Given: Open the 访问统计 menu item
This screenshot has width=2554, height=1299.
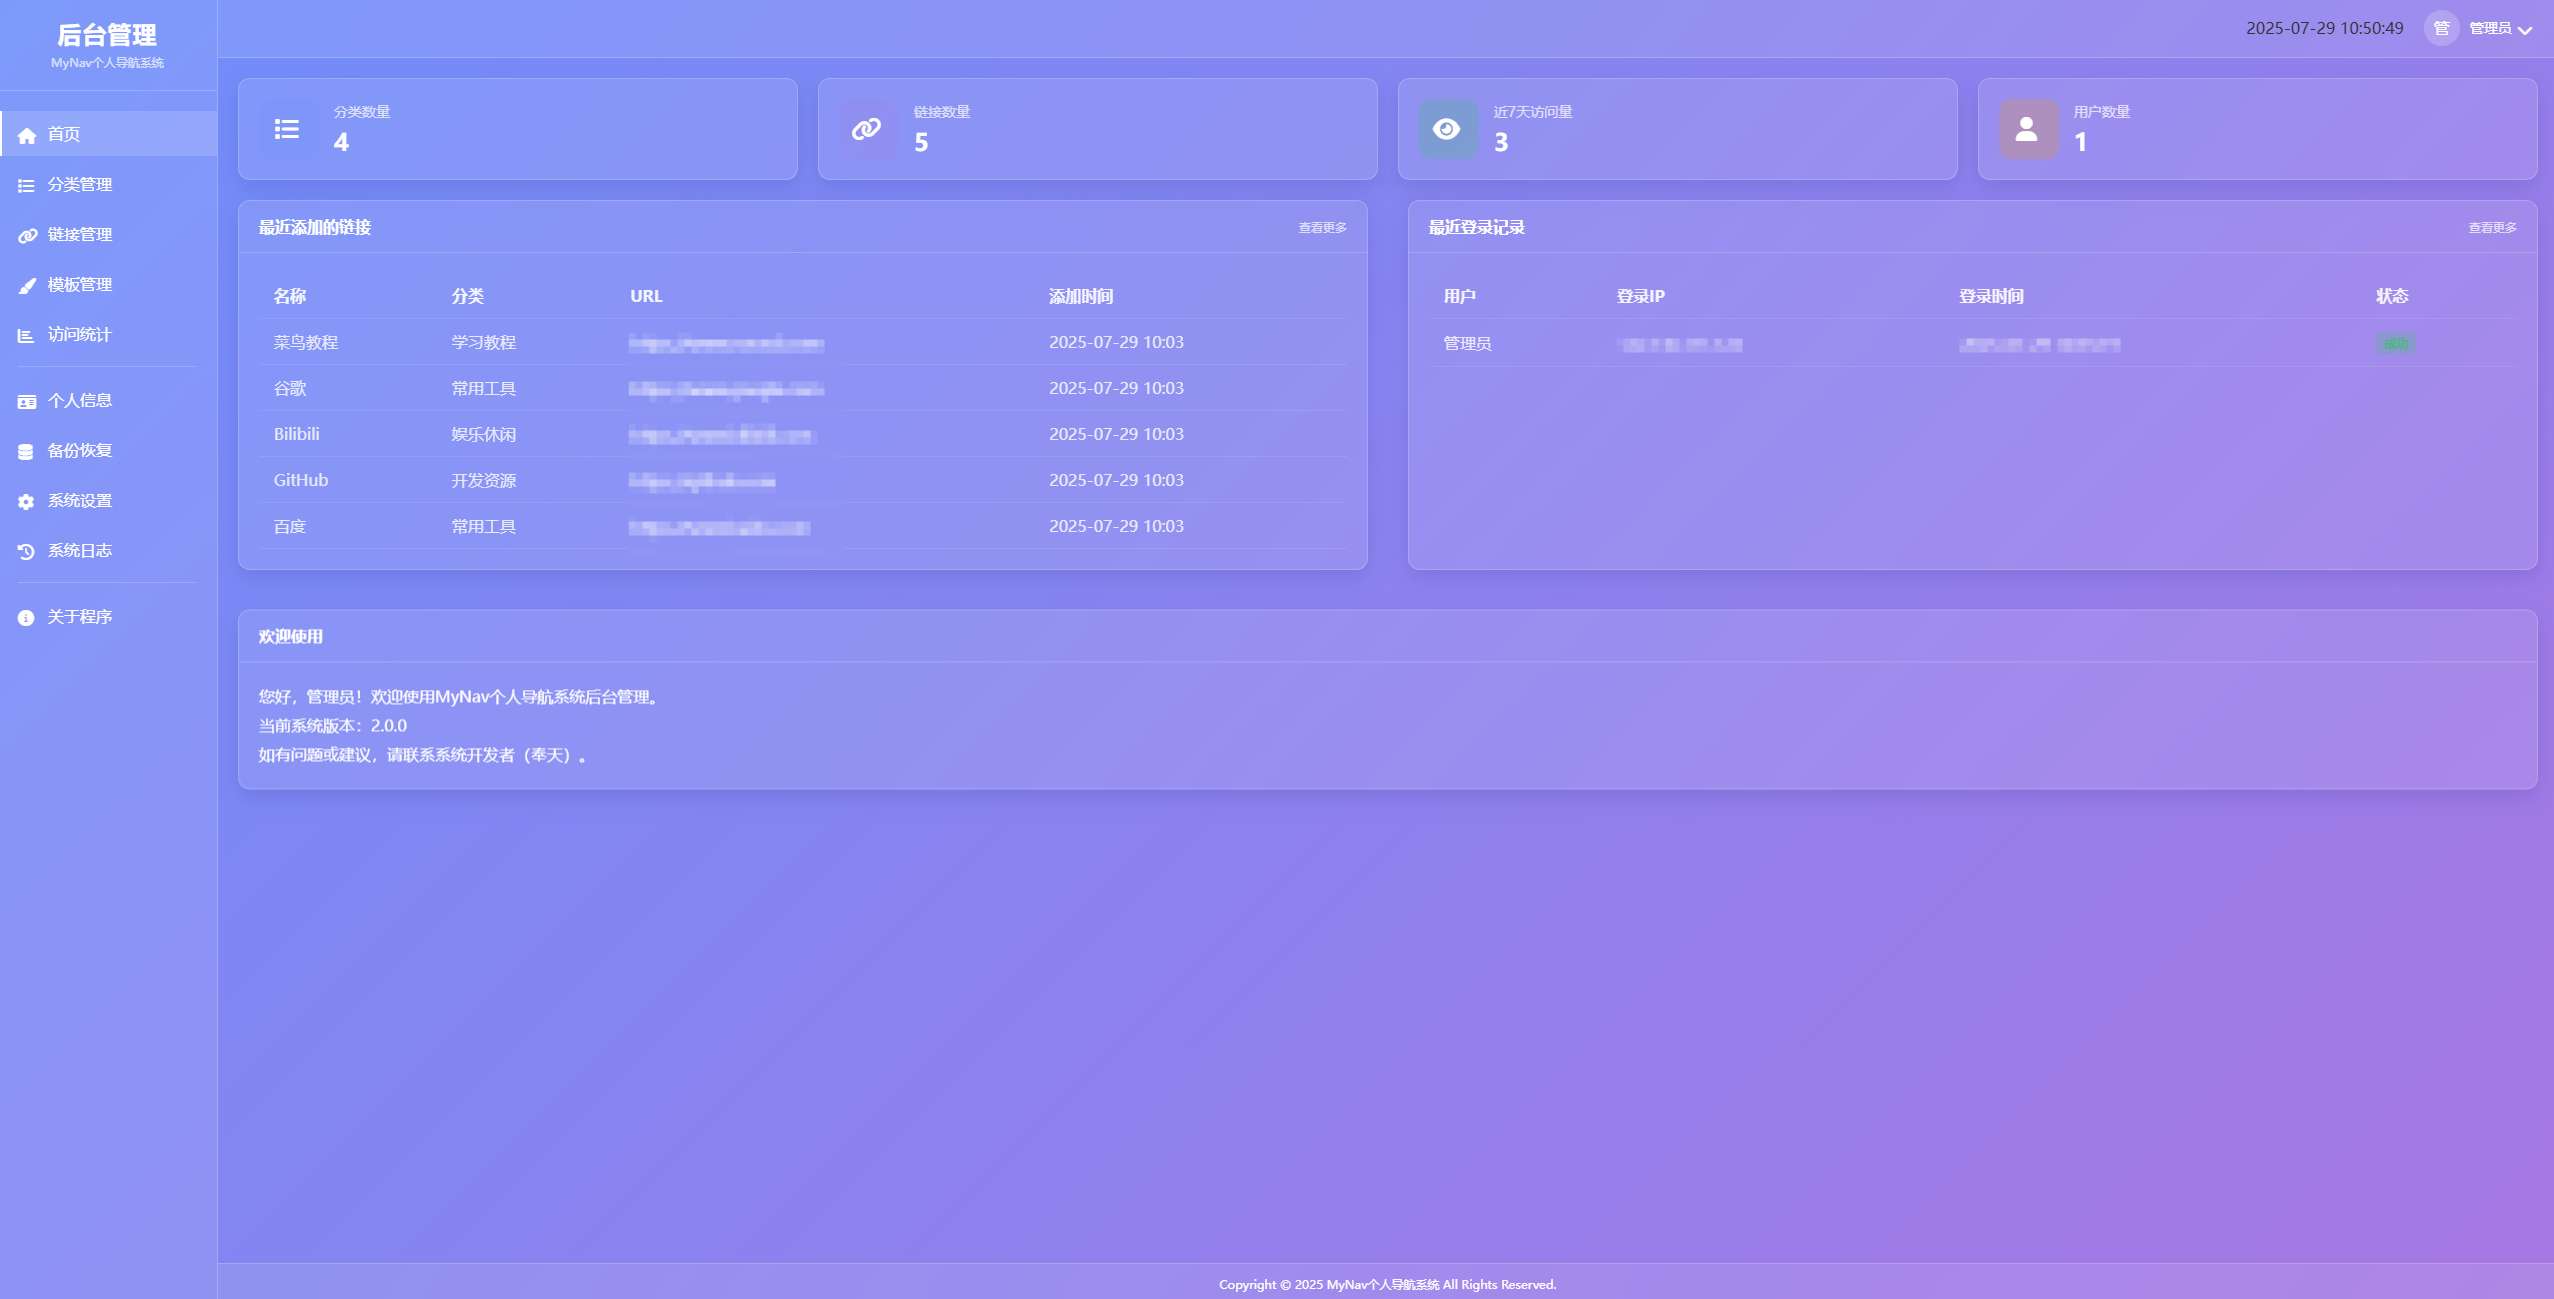Looking at the screenshot, I should (80, 335).
